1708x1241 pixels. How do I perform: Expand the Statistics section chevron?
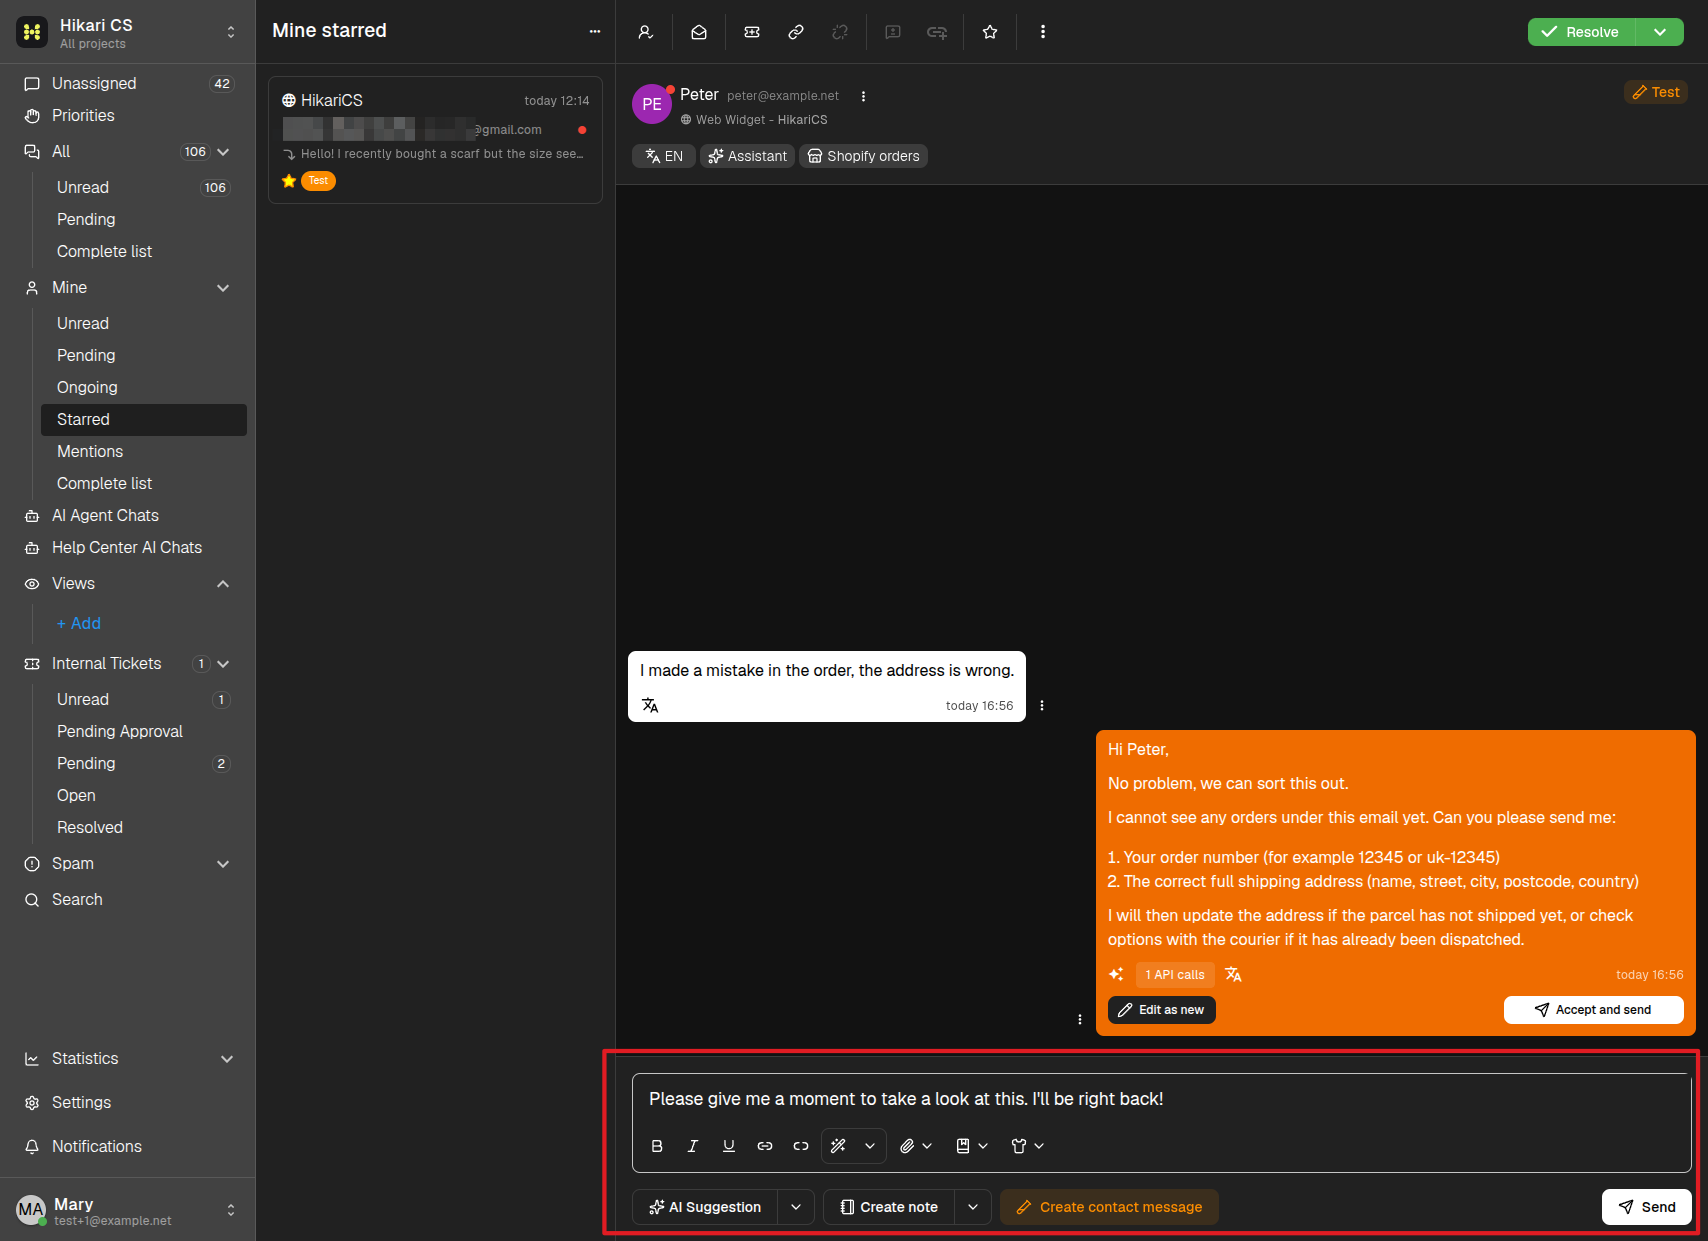(x=227, y=1059)
